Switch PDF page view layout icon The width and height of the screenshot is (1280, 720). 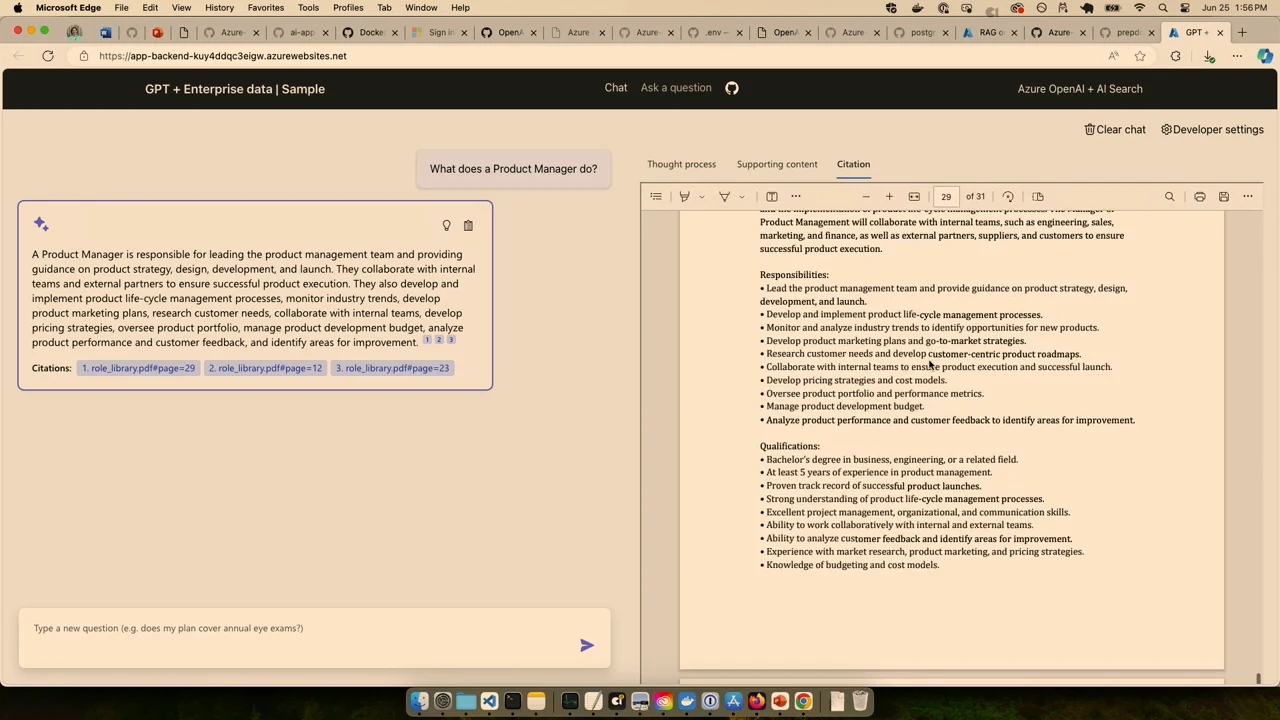point(1038,197)
